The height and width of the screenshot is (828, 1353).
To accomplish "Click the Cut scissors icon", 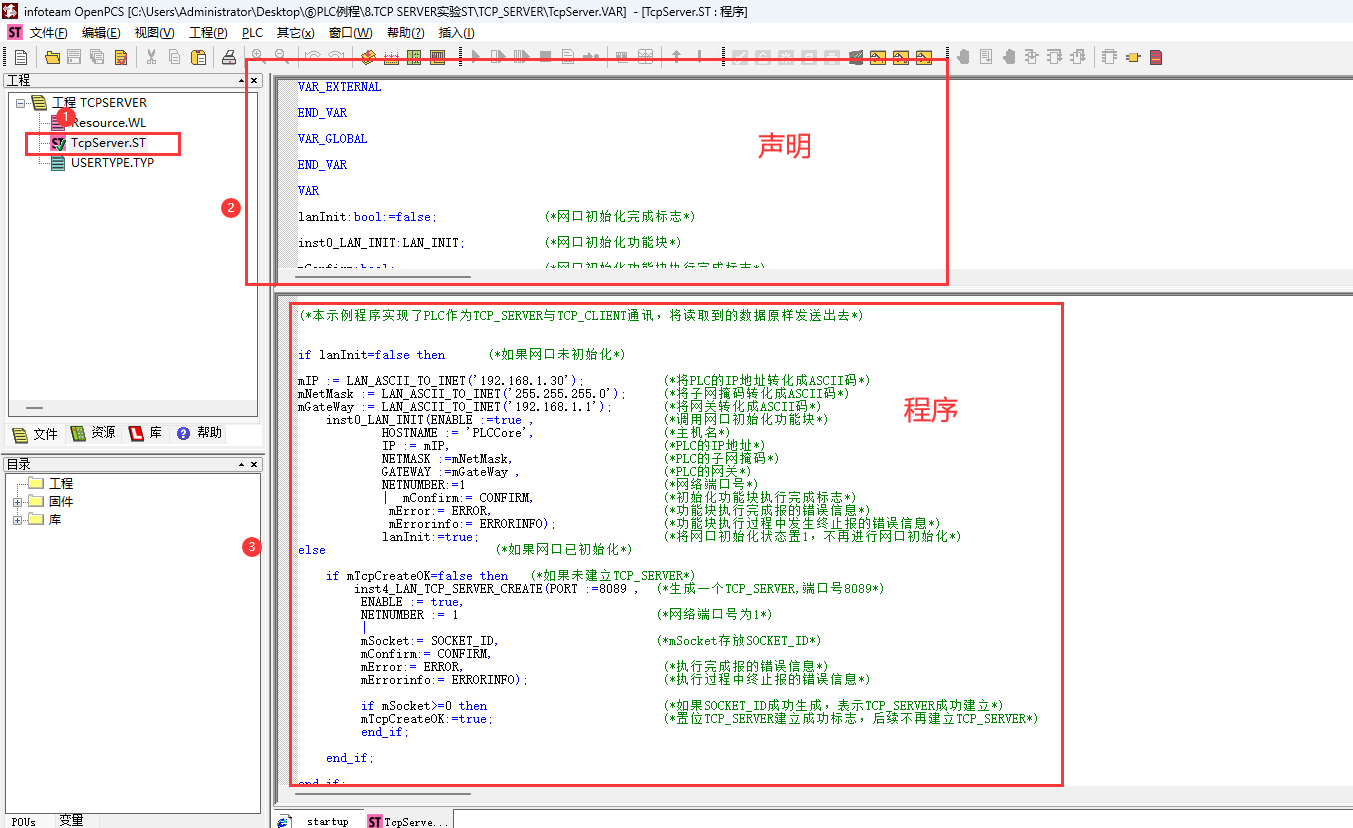I will pyautogui.click(x=151, y=57).
